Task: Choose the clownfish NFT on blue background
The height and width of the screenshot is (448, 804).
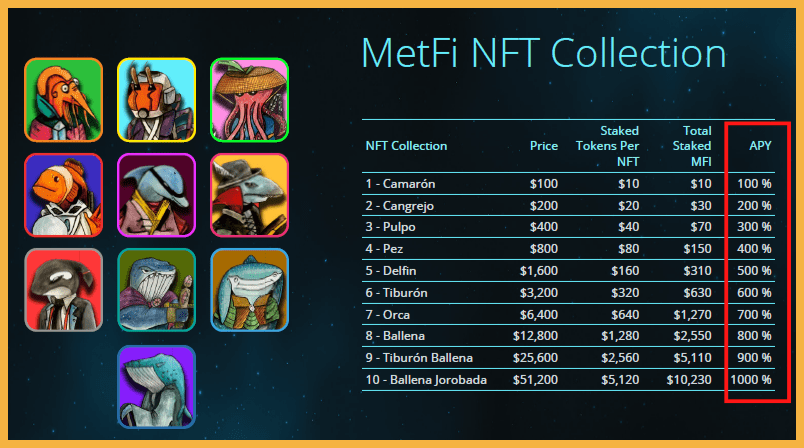Action: click(64, 195)
